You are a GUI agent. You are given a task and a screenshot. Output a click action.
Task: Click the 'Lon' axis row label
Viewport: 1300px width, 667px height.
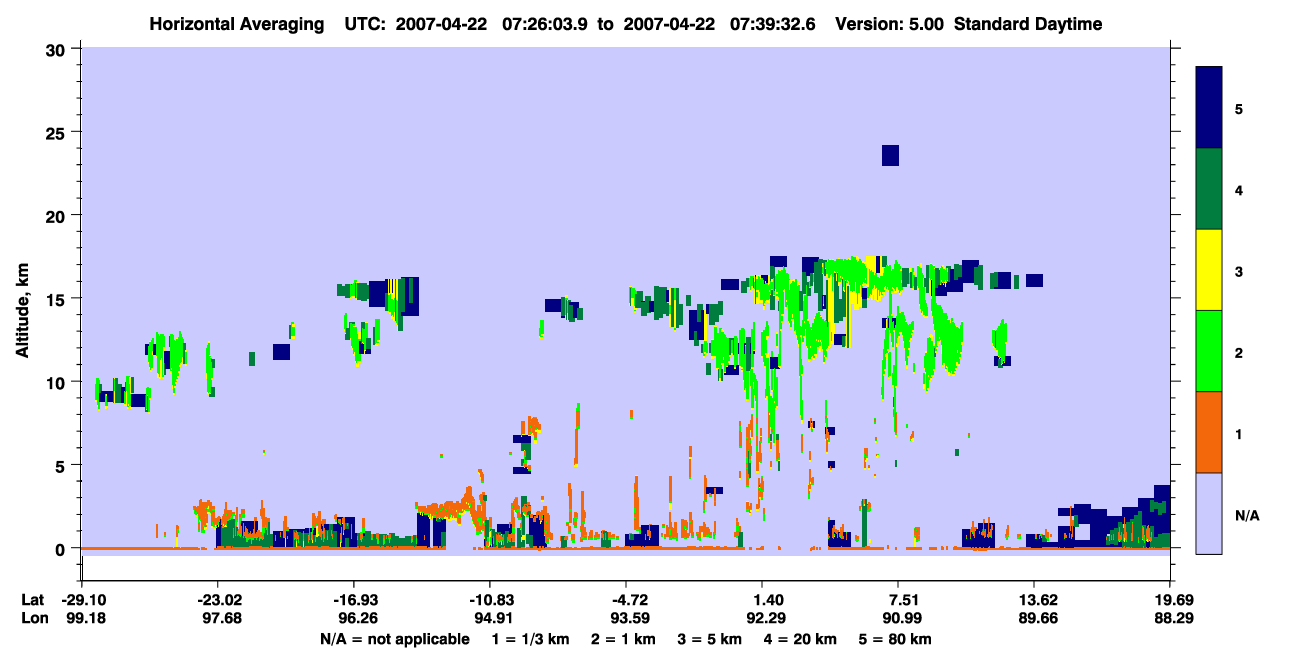[x=33, y=618]
